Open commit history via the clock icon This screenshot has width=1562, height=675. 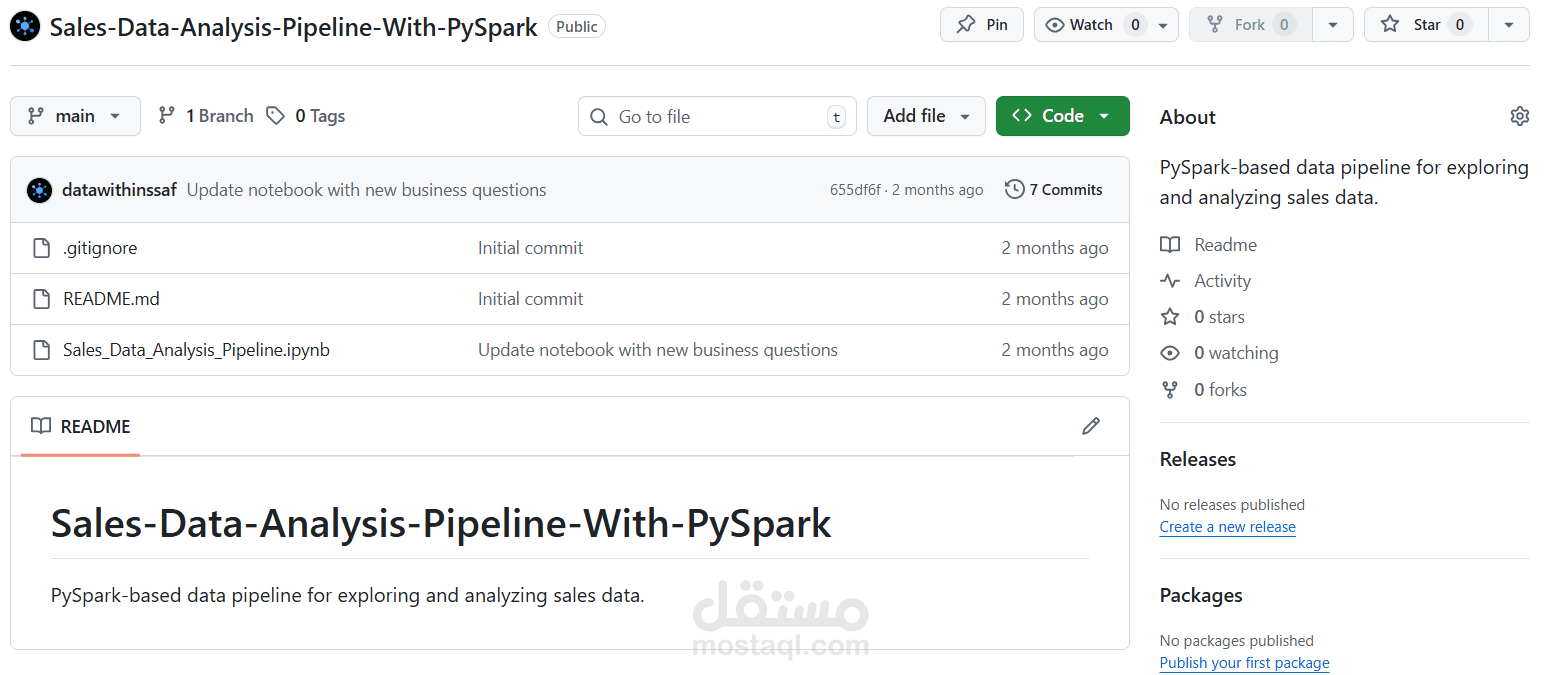click(1014, 189)
